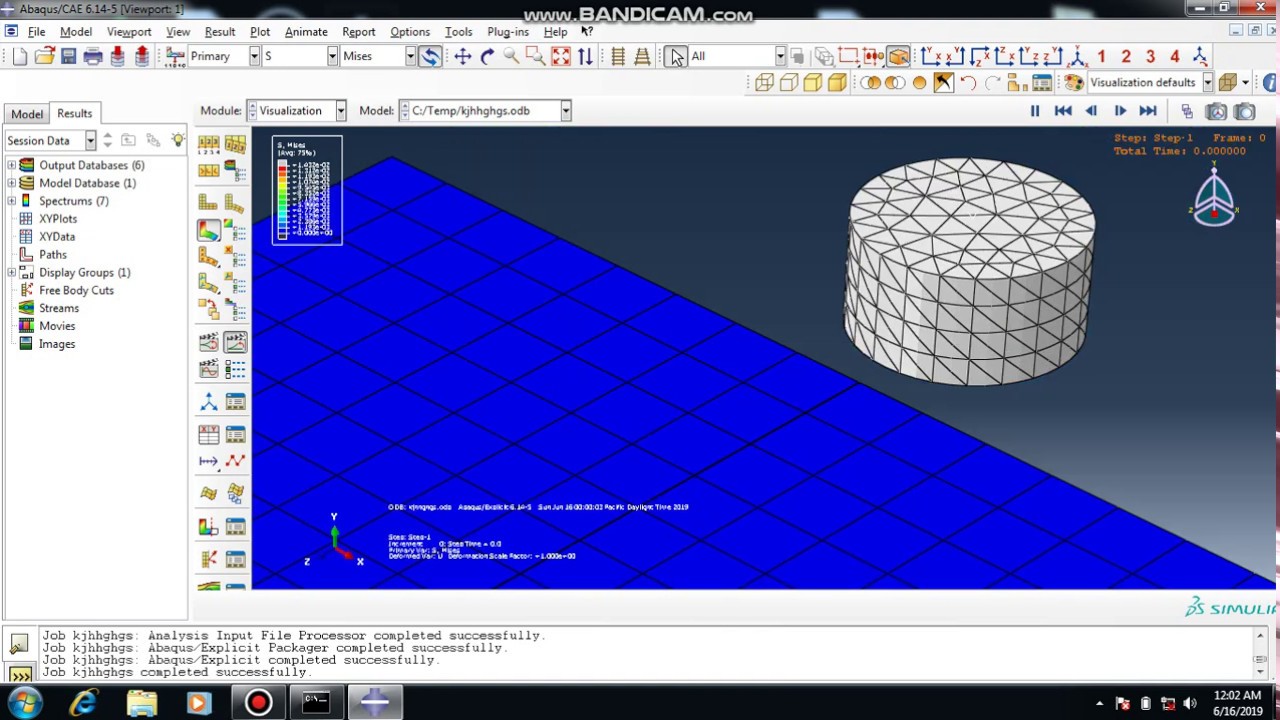Save with the floppy disk icon
The width and height of the screenshot is (1280, 720).
(x=68, y=57)
